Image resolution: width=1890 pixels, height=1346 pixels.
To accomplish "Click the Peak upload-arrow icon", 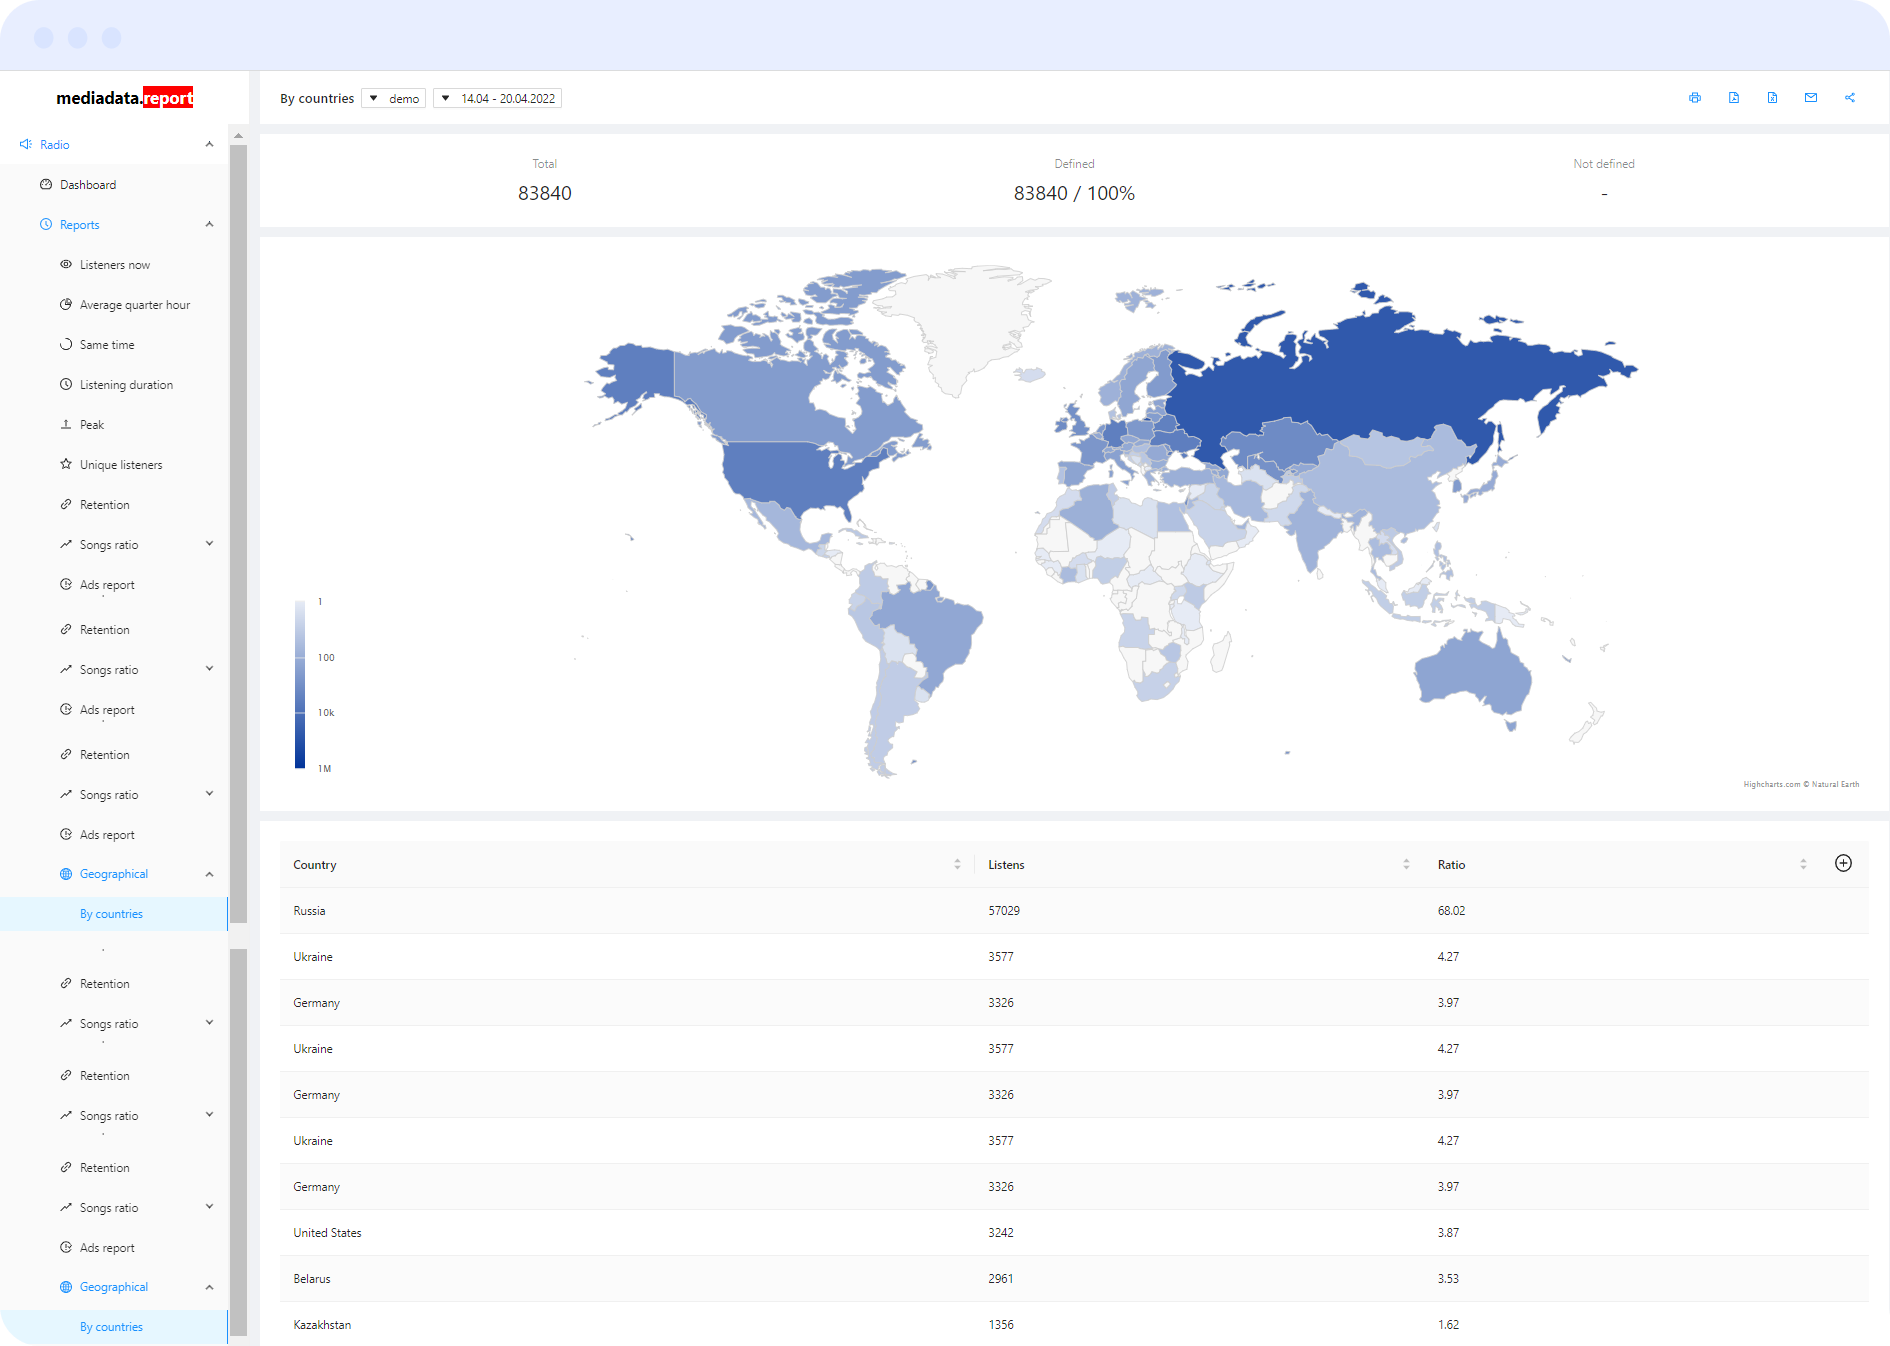I will click(x=66, y=425).
